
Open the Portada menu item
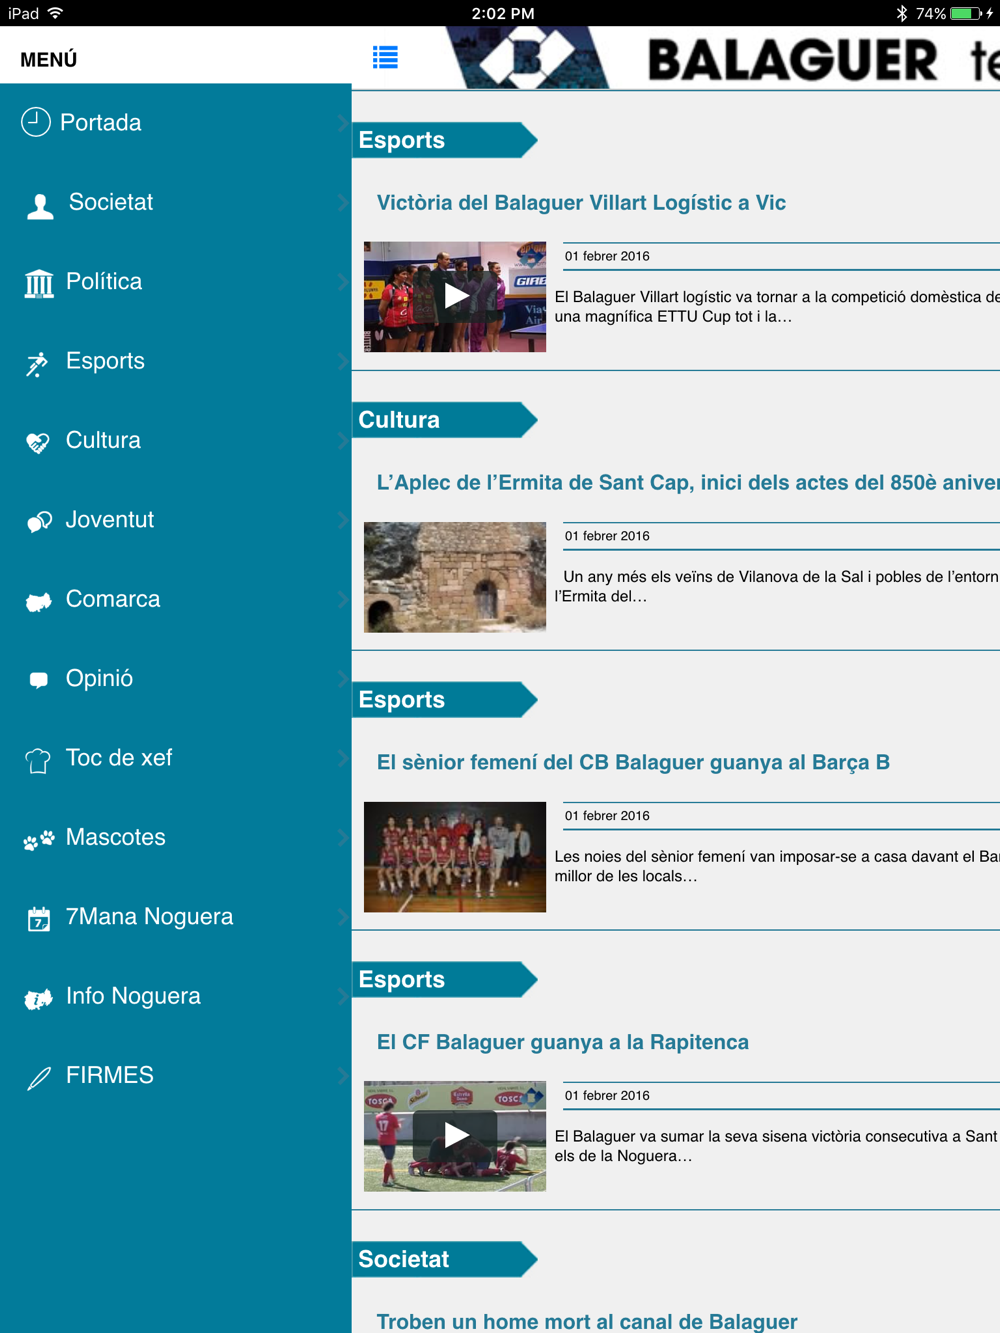175,123
